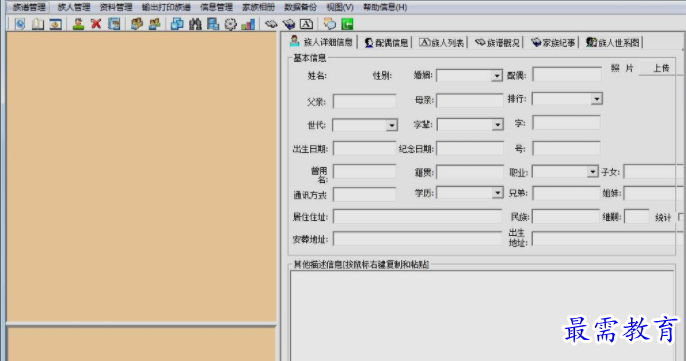Open the 数据备份 menu
This screenshot has height=361, width=686.
pos(301,7)
